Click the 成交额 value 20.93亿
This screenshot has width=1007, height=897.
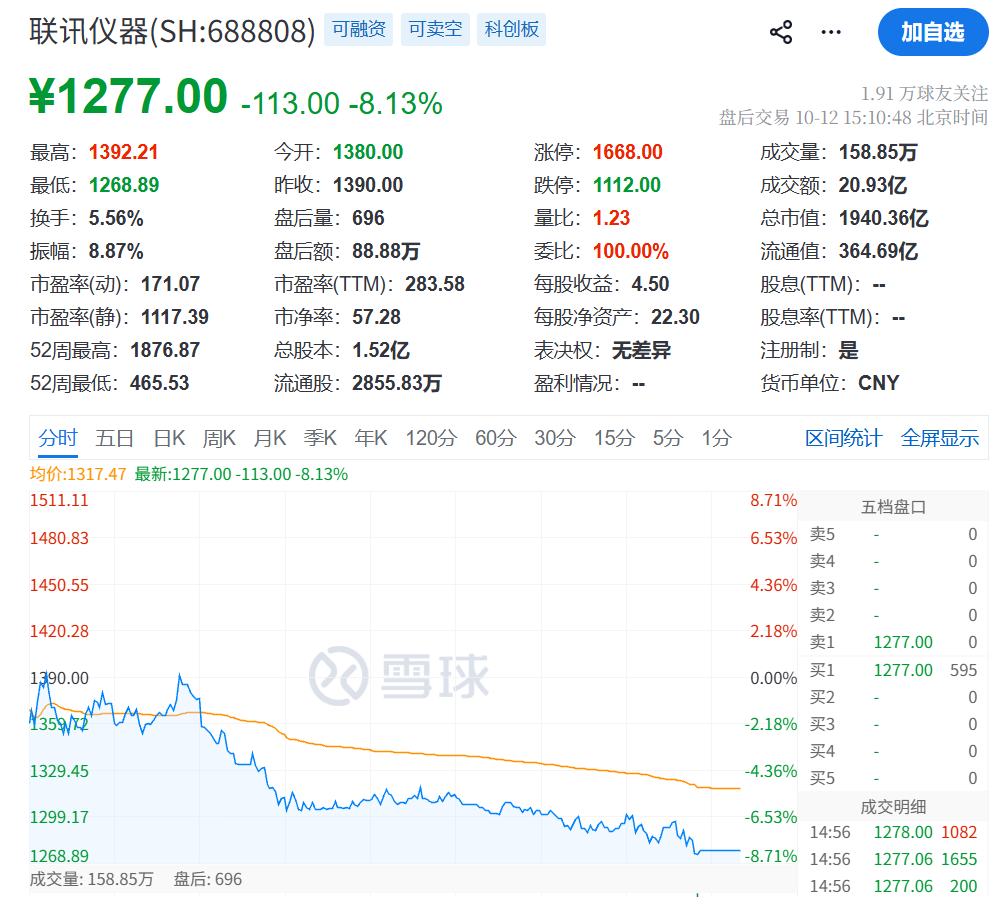point(873,186)
